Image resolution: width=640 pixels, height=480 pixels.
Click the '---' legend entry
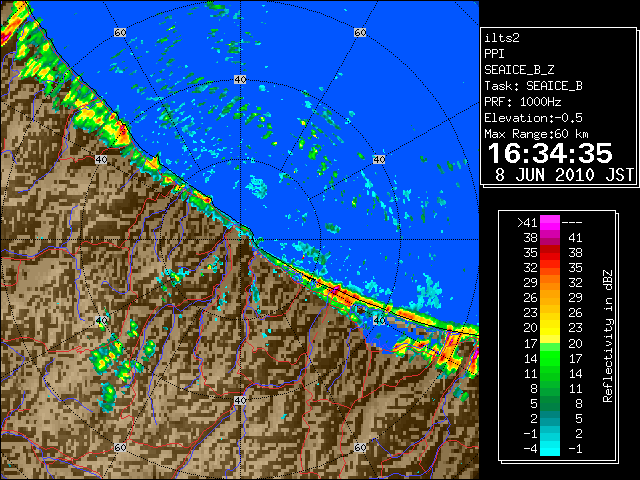click(x=572, y=223)
